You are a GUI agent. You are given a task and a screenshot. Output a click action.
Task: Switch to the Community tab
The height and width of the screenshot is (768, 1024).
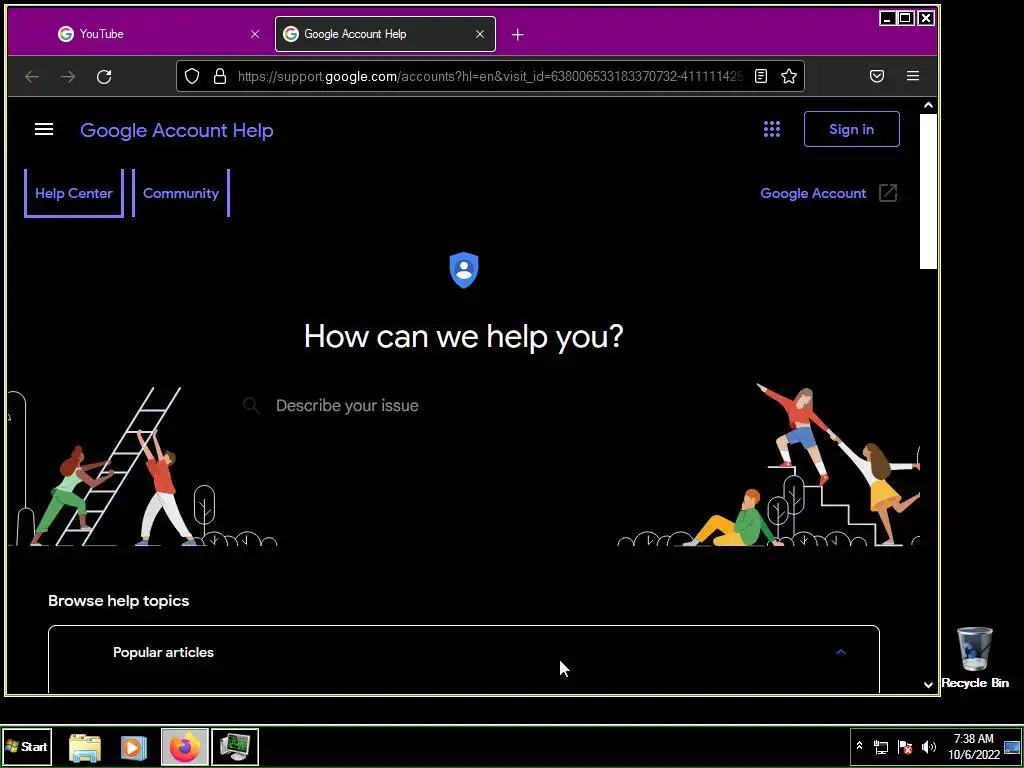tap(181, 193)
